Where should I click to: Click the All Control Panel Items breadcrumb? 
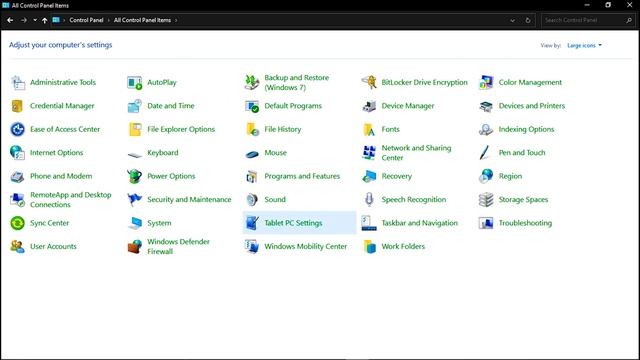point(142,20)
